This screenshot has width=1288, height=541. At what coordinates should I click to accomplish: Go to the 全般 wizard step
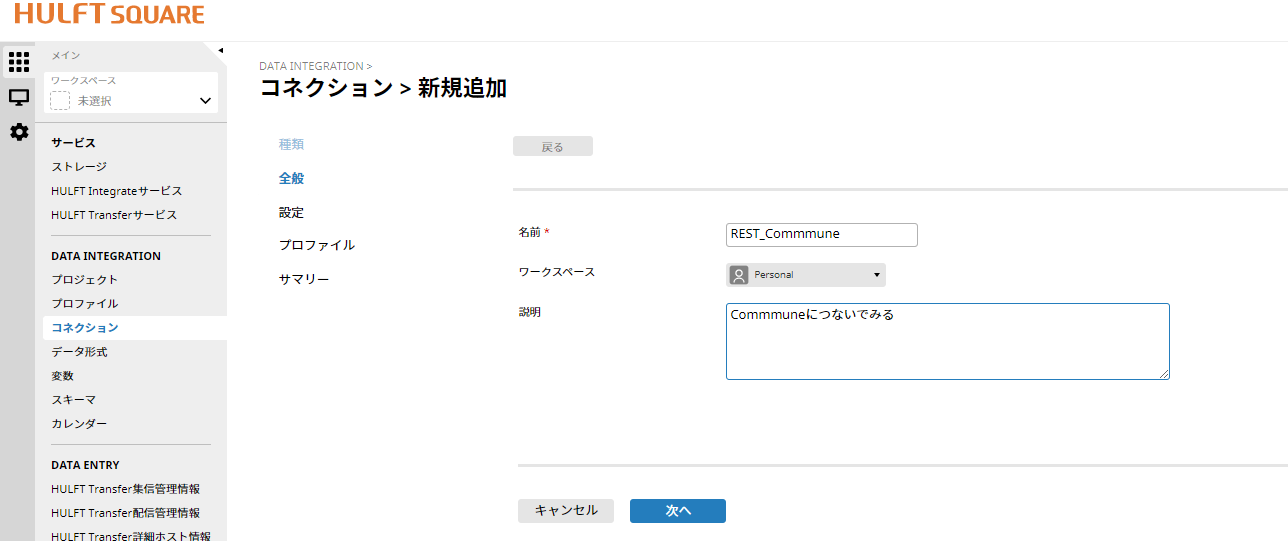[x=291, y=179]
